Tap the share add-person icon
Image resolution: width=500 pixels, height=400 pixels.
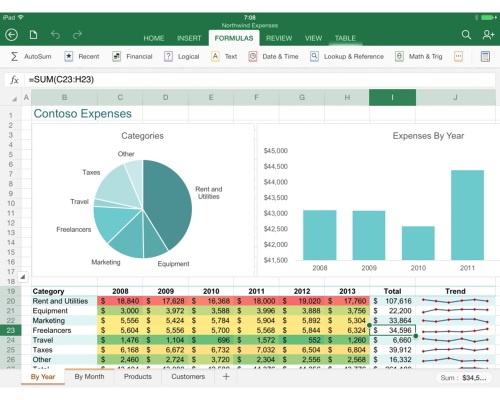pos(488,35)
